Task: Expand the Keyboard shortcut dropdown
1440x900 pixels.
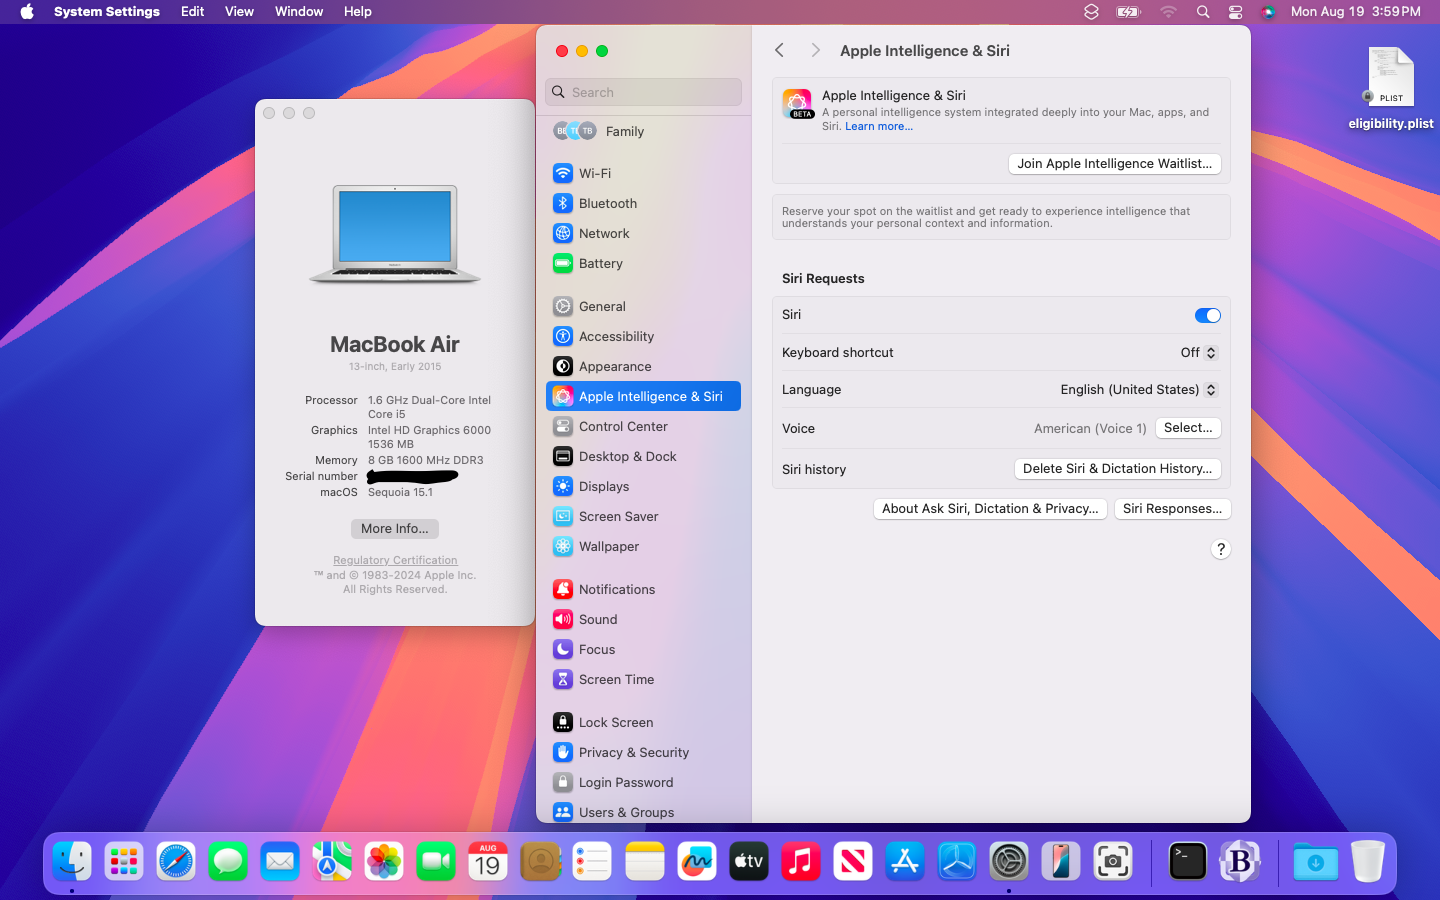Action: point(1198,353)
